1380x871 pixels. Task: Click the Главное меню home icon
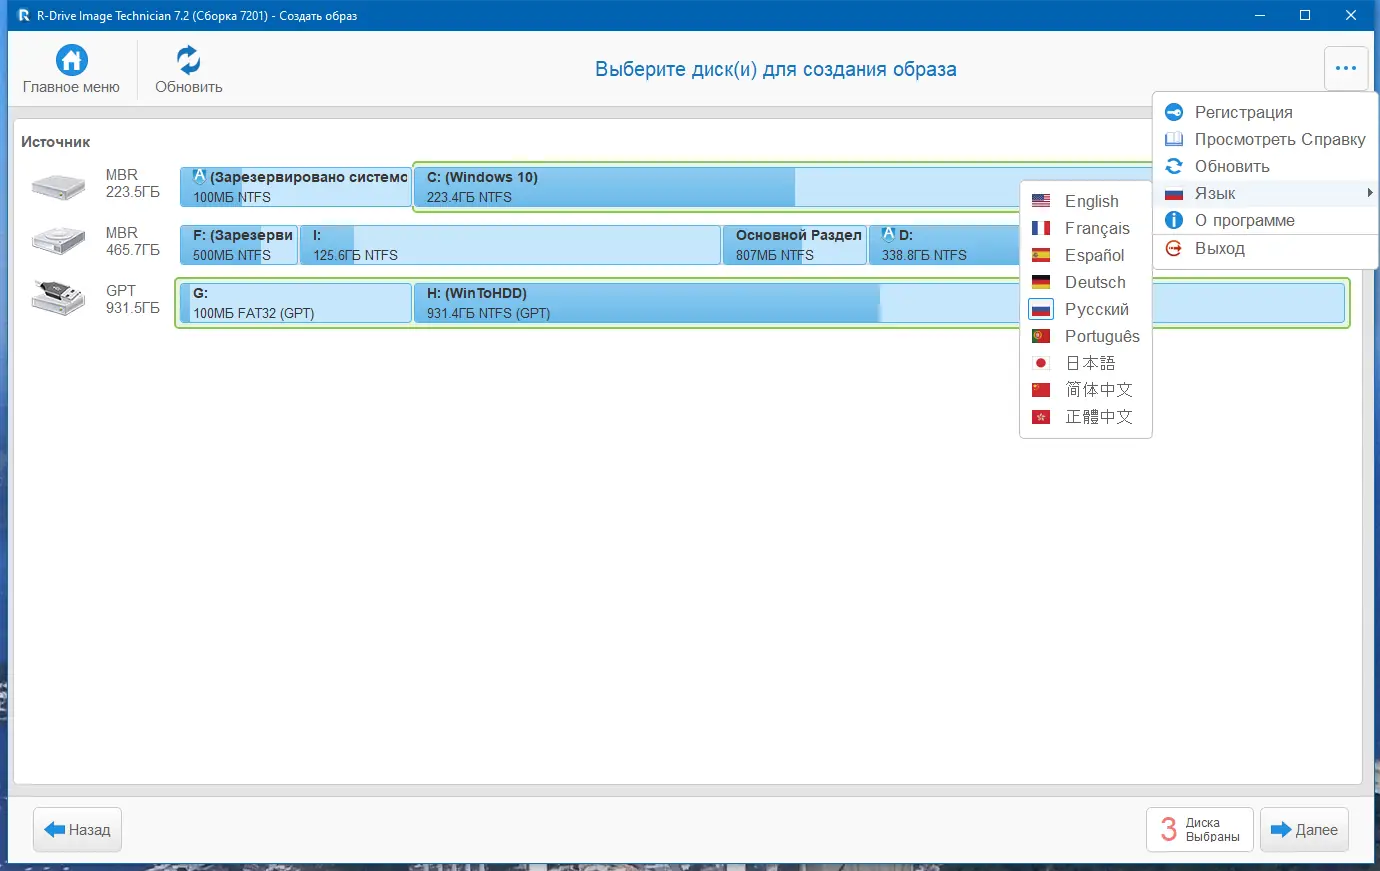(x=70, y=60)
